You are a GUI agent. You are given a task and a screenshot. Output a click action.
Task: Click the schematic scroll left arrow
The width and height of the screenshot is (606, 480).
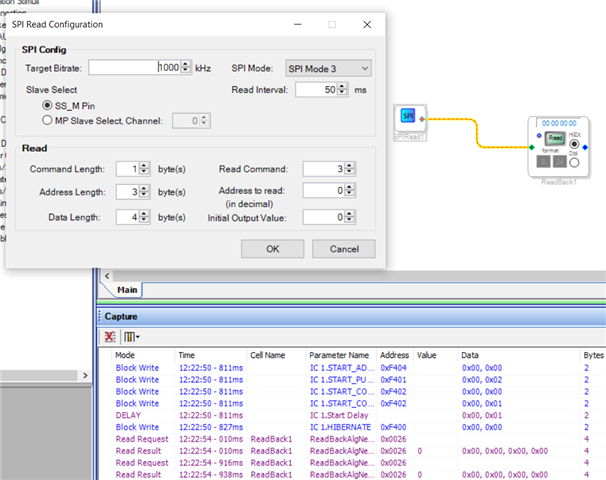(107, 276)
